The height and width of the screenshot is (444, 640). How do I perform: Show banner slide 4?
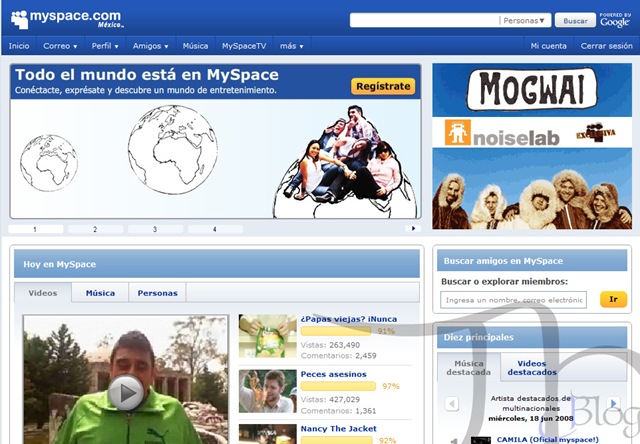pos(215,229)
